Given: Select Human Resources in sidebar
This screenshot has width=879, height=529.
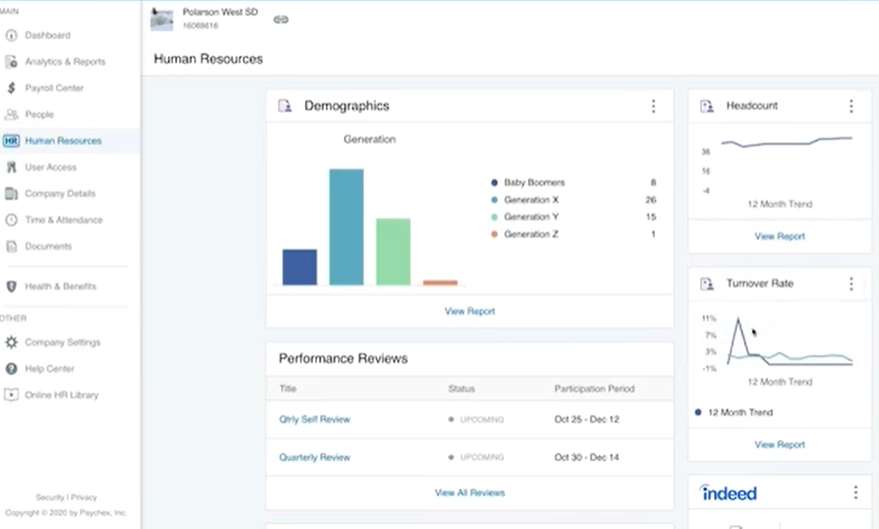Looking at the screenshot, I should click(x=63, y=141).
